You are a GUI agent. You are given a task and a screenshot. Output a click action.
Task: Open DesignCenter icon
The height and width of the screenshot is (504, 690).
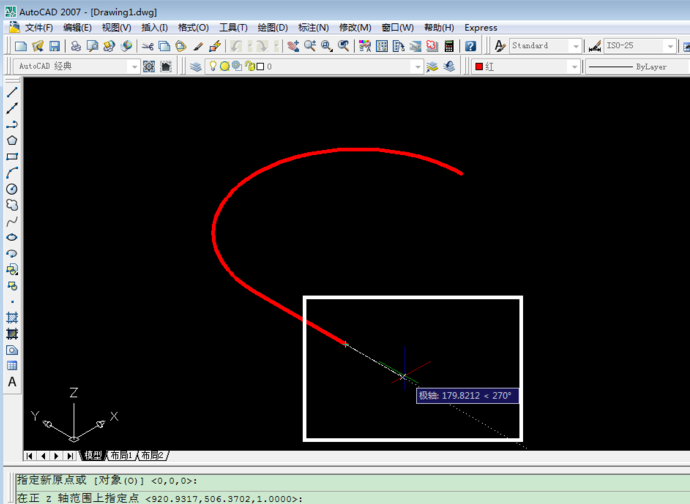coord(382,46)
